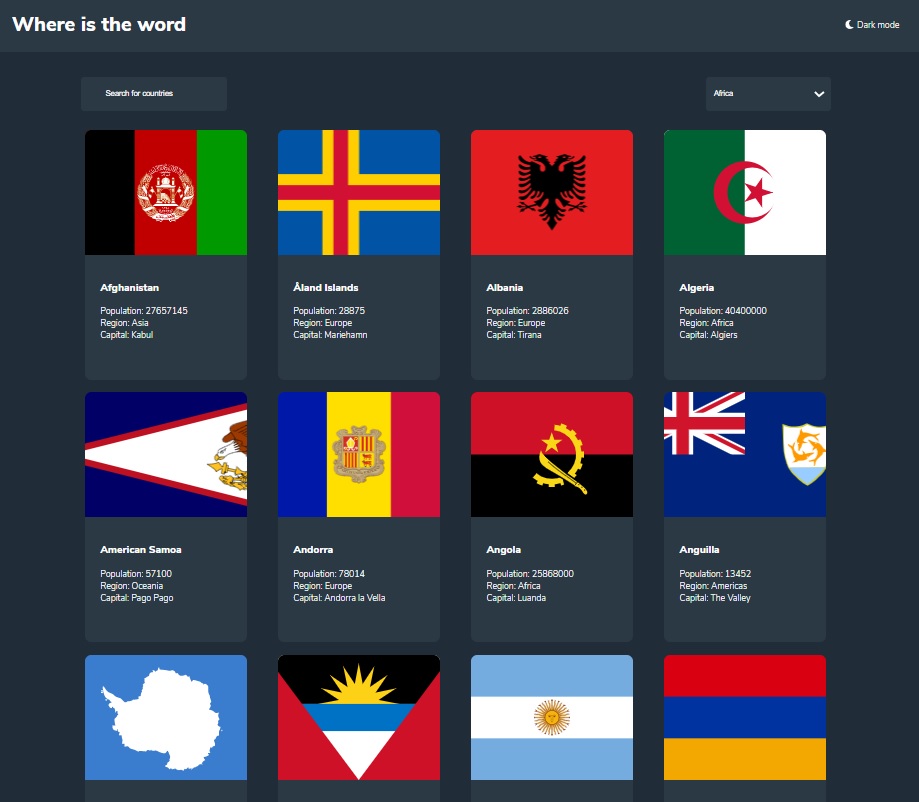Focus the Search for countries field

pos(154,94)
